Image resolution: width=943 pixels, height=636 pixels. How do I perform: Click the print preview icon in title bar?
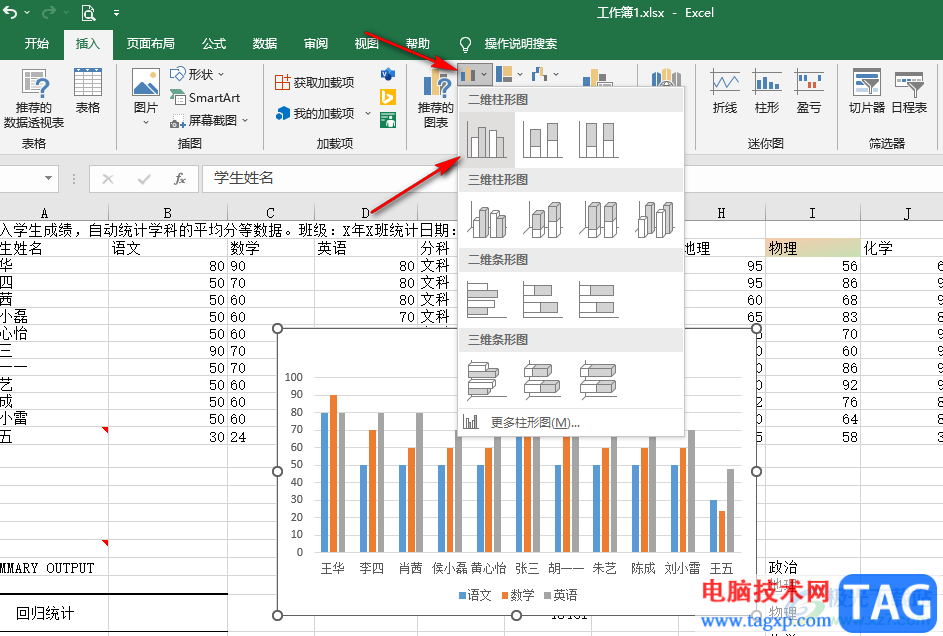(x=88, y=12)
